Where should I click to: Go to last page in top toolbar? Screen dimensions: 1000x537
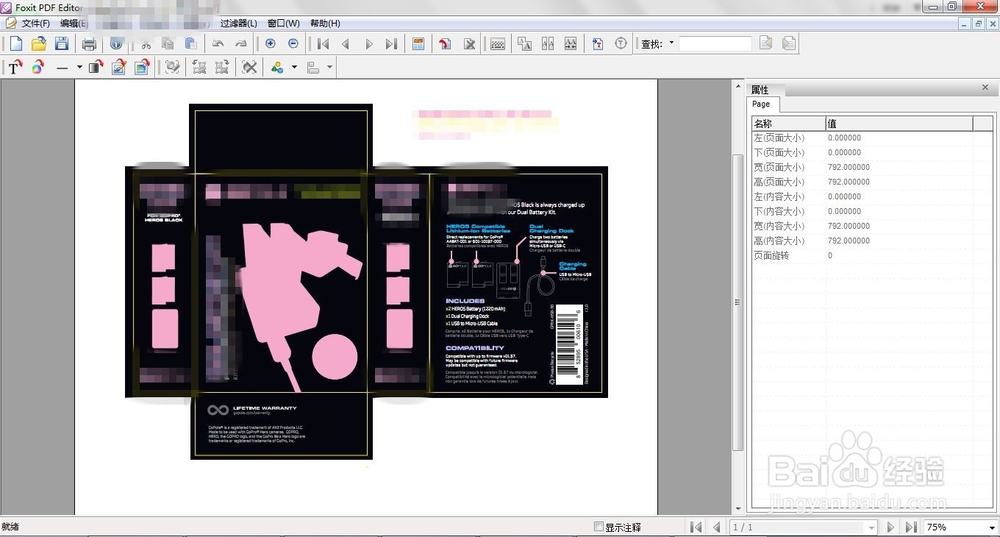tap(391, 43)
